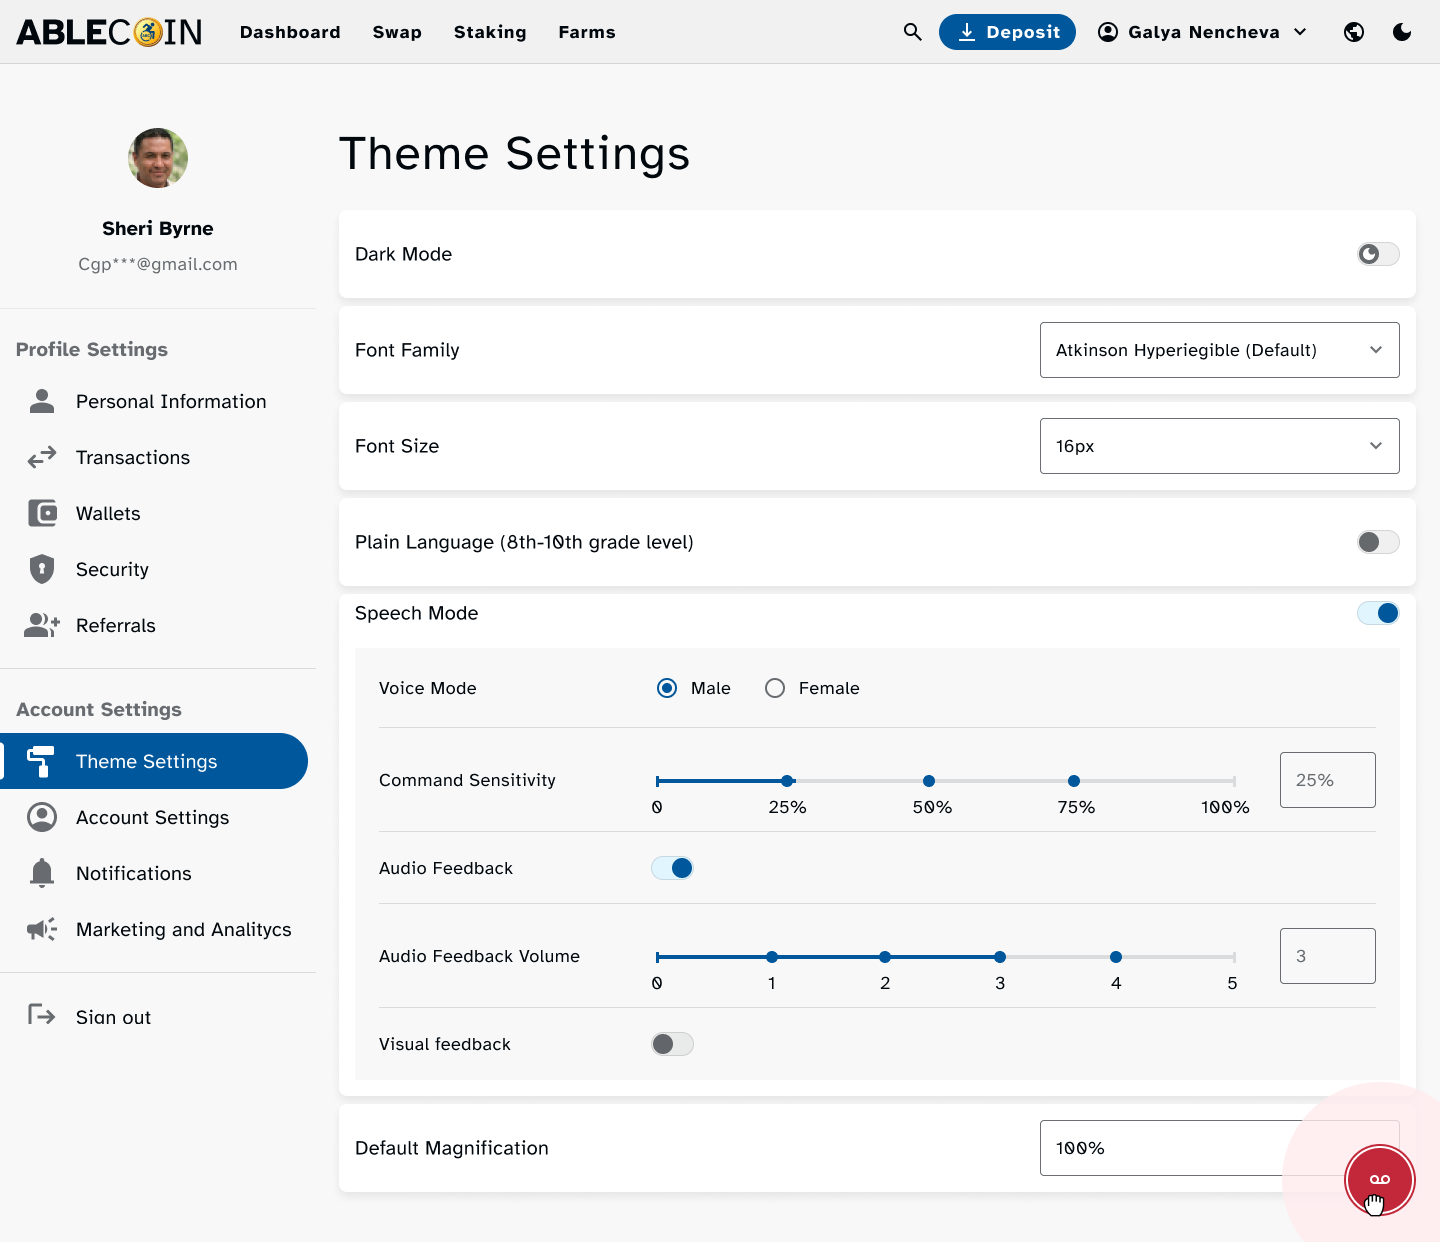Open language globe icon in header
Screen dimensions: 1440x1242
click(x=1354, y=32)
